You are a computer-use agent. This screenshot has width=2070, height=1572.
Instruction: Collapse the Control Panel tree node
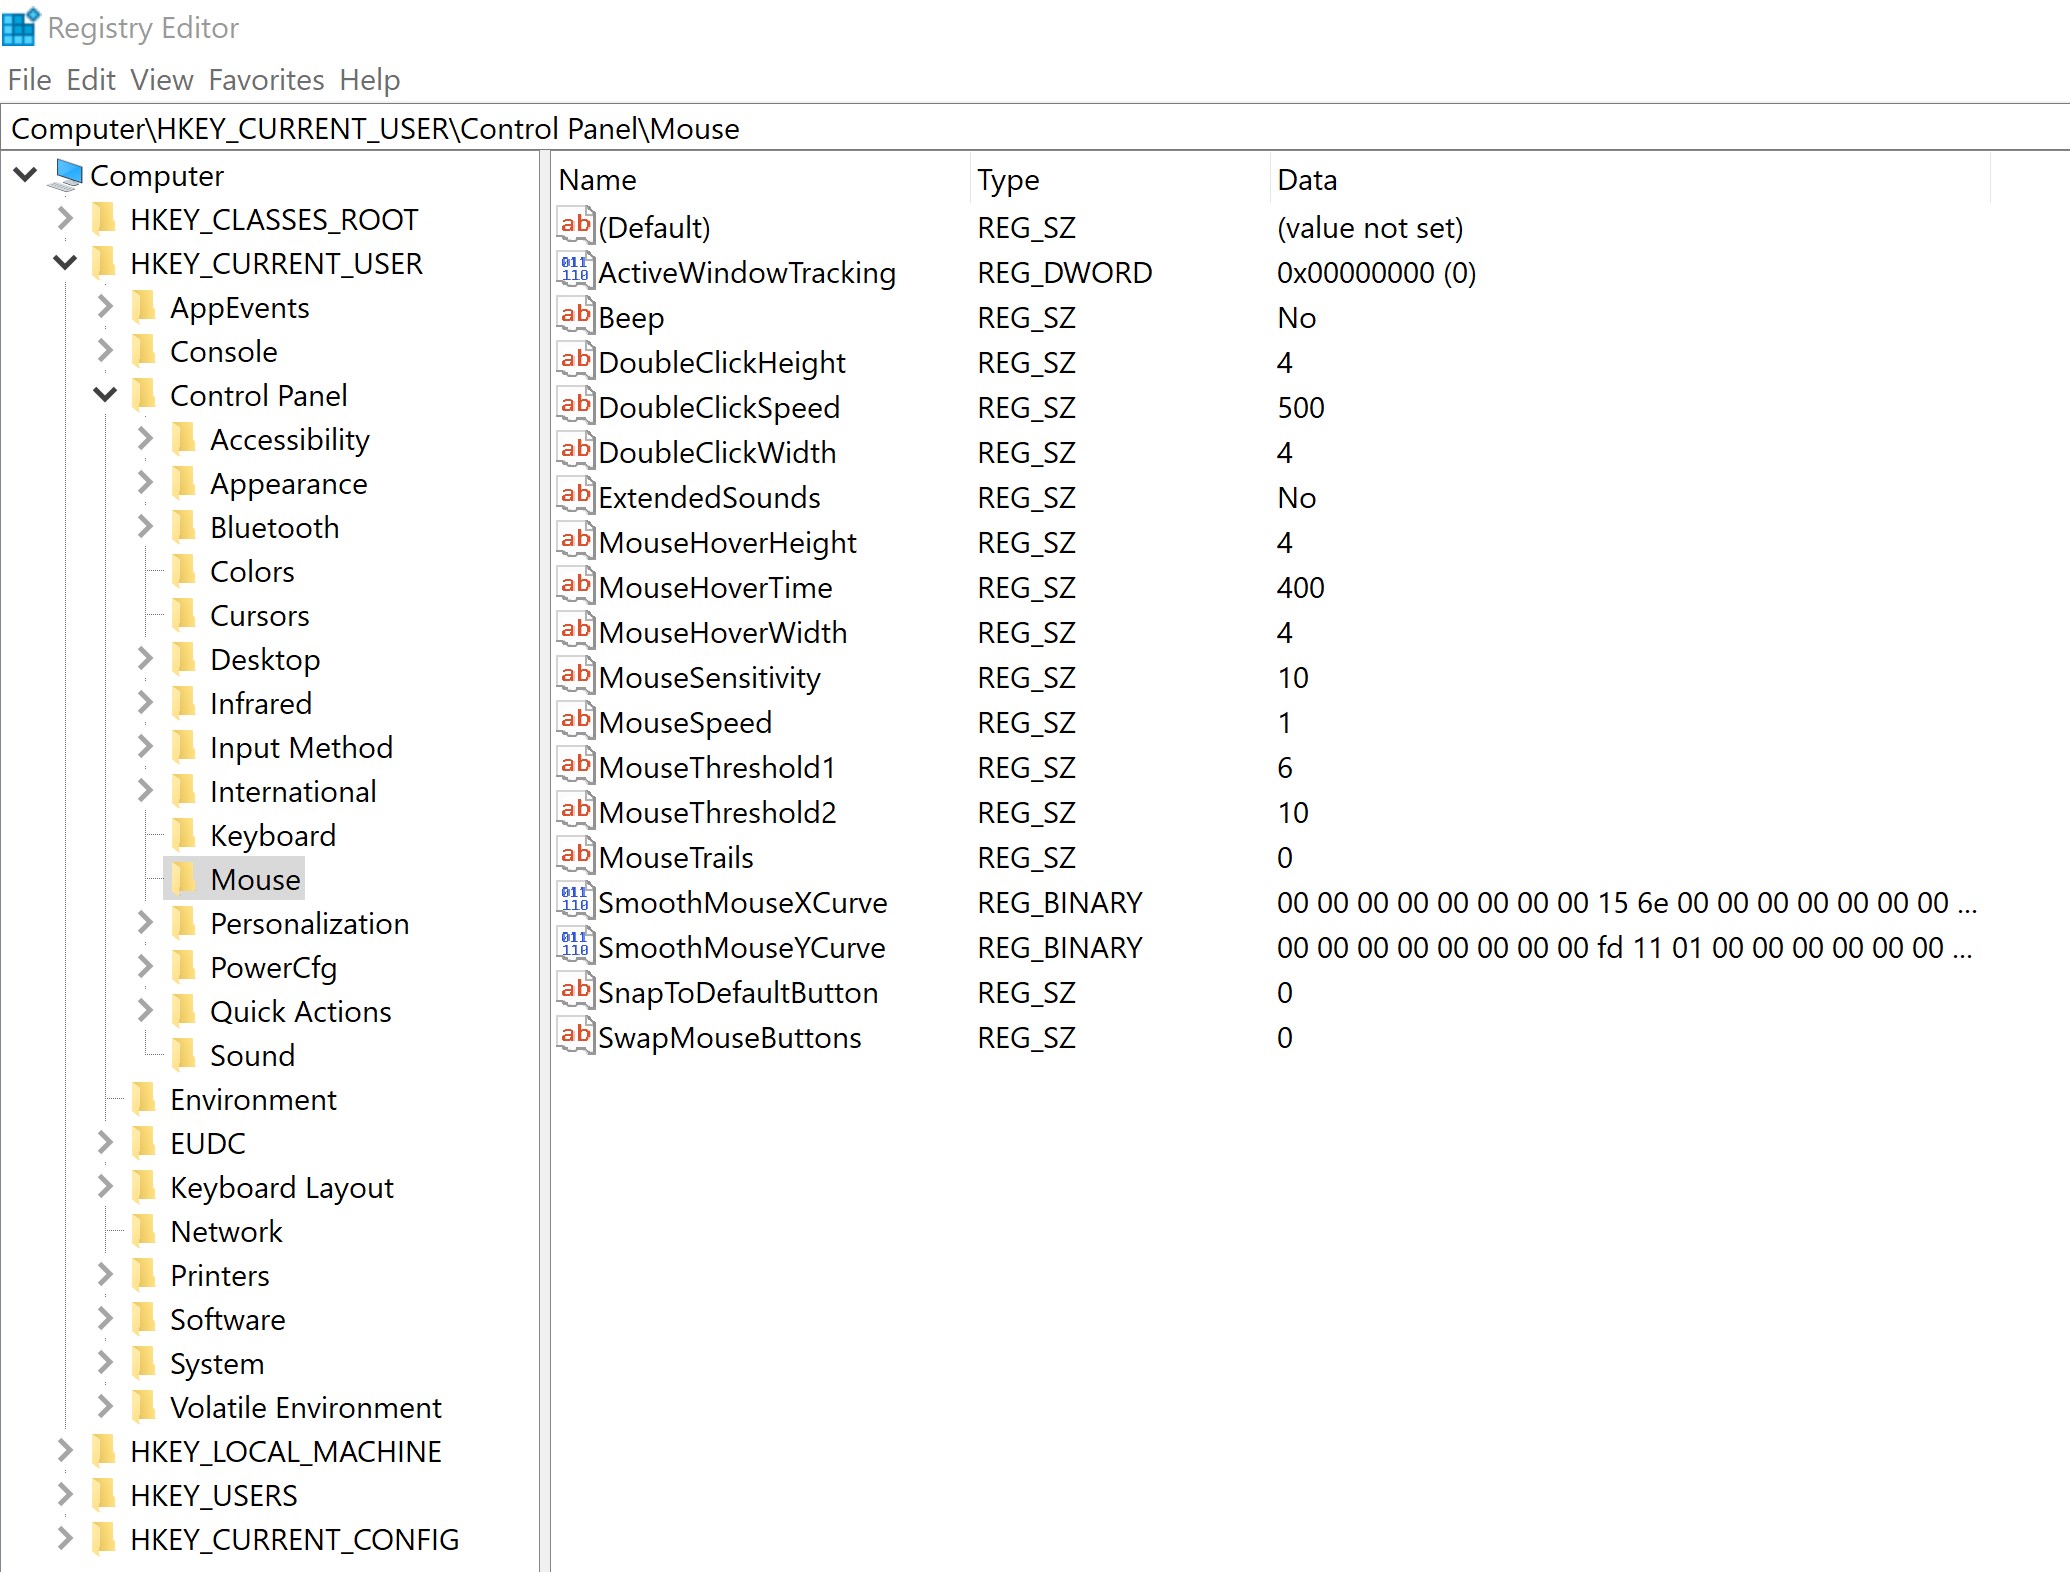tap(105, 395)
